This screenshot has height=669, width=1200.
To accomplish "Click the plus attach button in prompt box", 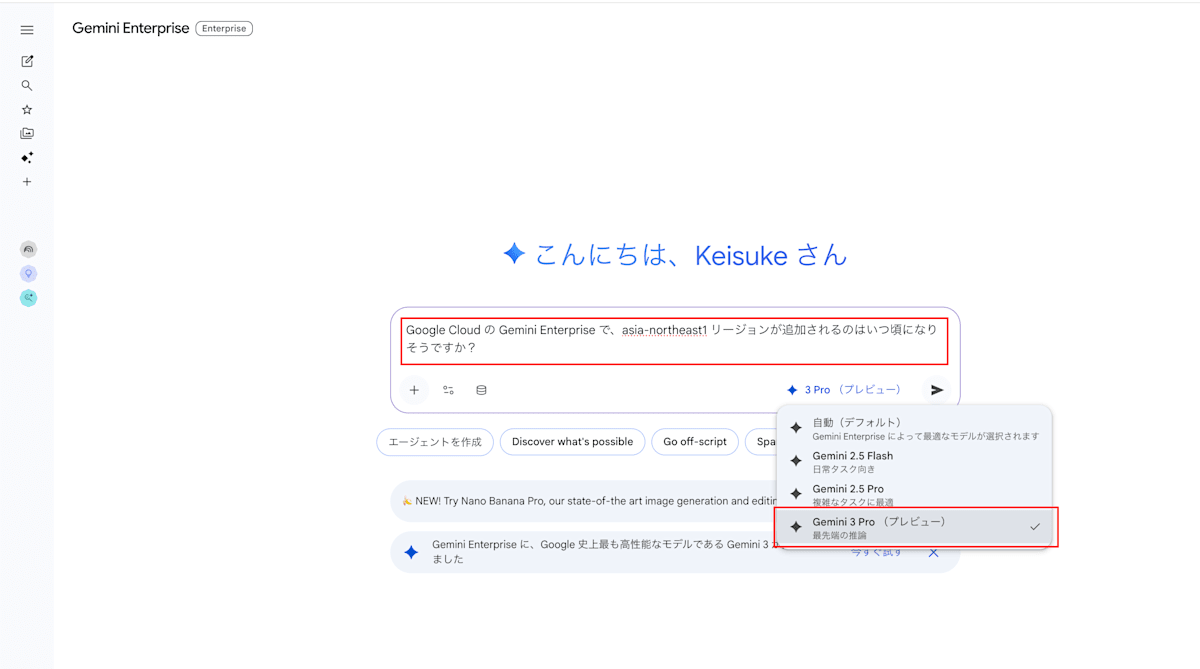I will (414, 390).
